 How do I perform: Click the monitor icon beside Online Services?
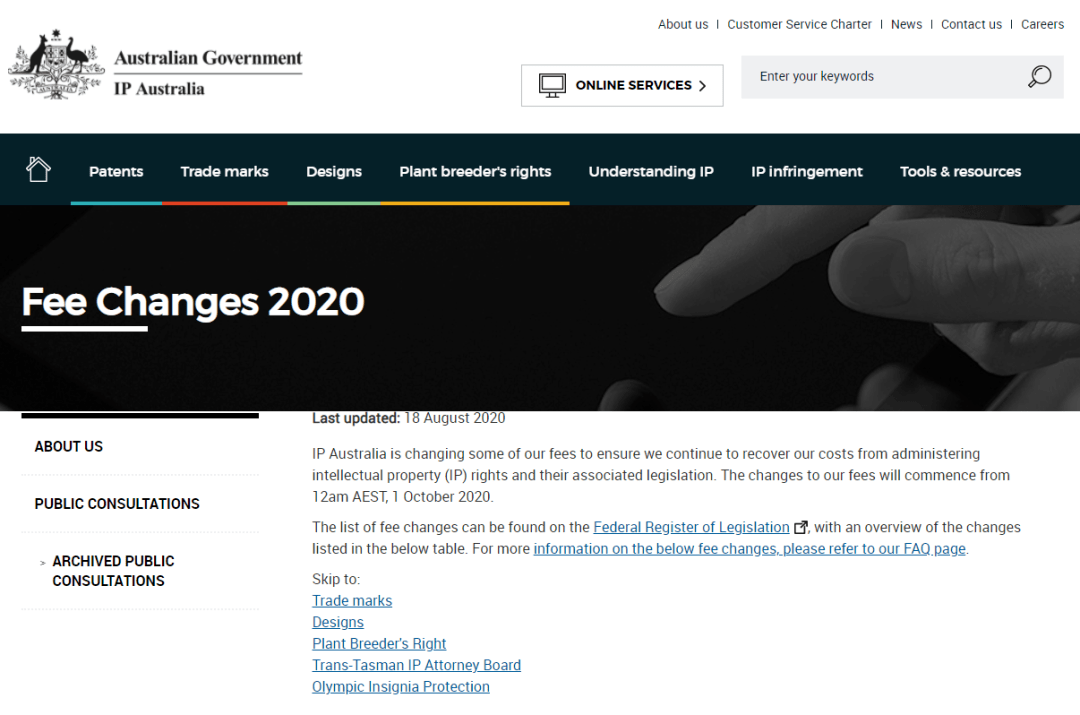552,85
